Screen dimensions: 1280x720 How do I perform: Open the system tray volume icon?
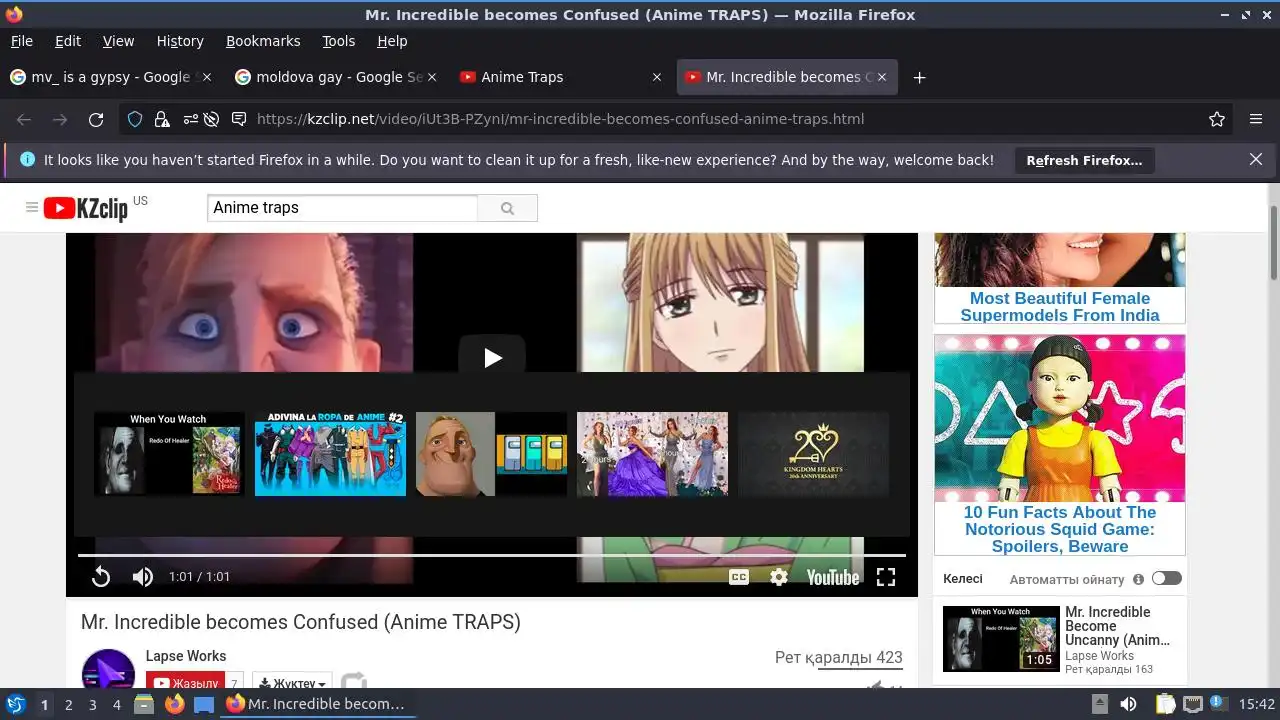pyautogui.click(x=1128, y=704)
